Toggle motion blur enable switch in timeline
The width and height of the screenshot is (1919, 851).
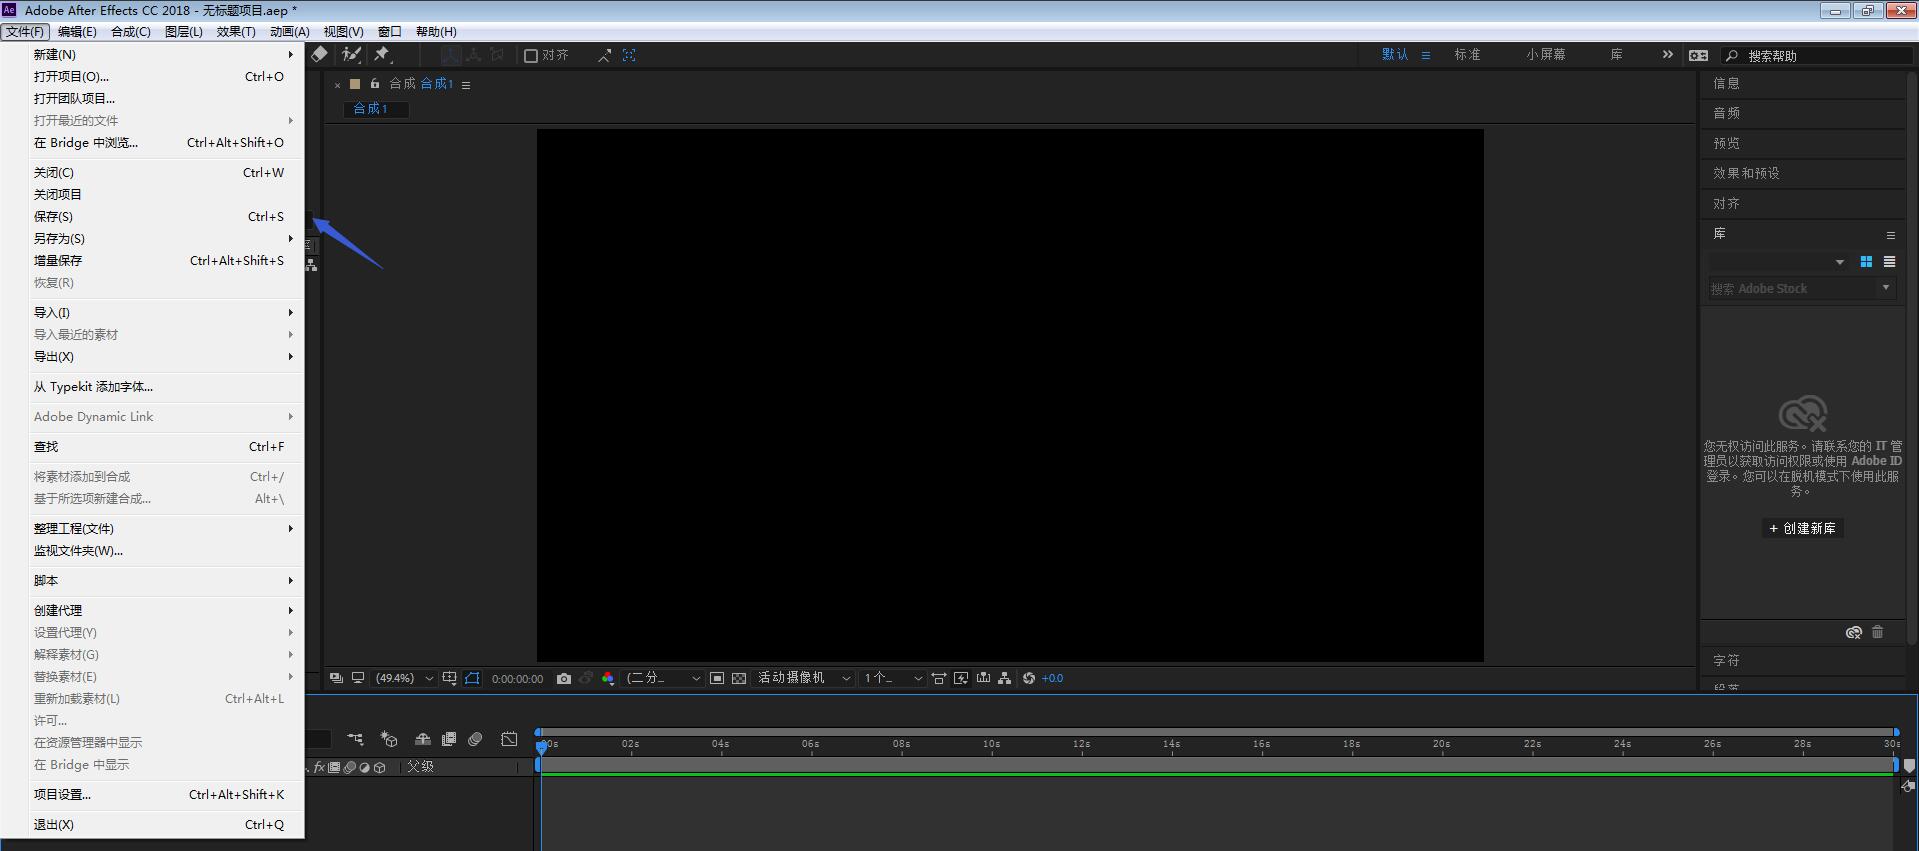point(475,739)
